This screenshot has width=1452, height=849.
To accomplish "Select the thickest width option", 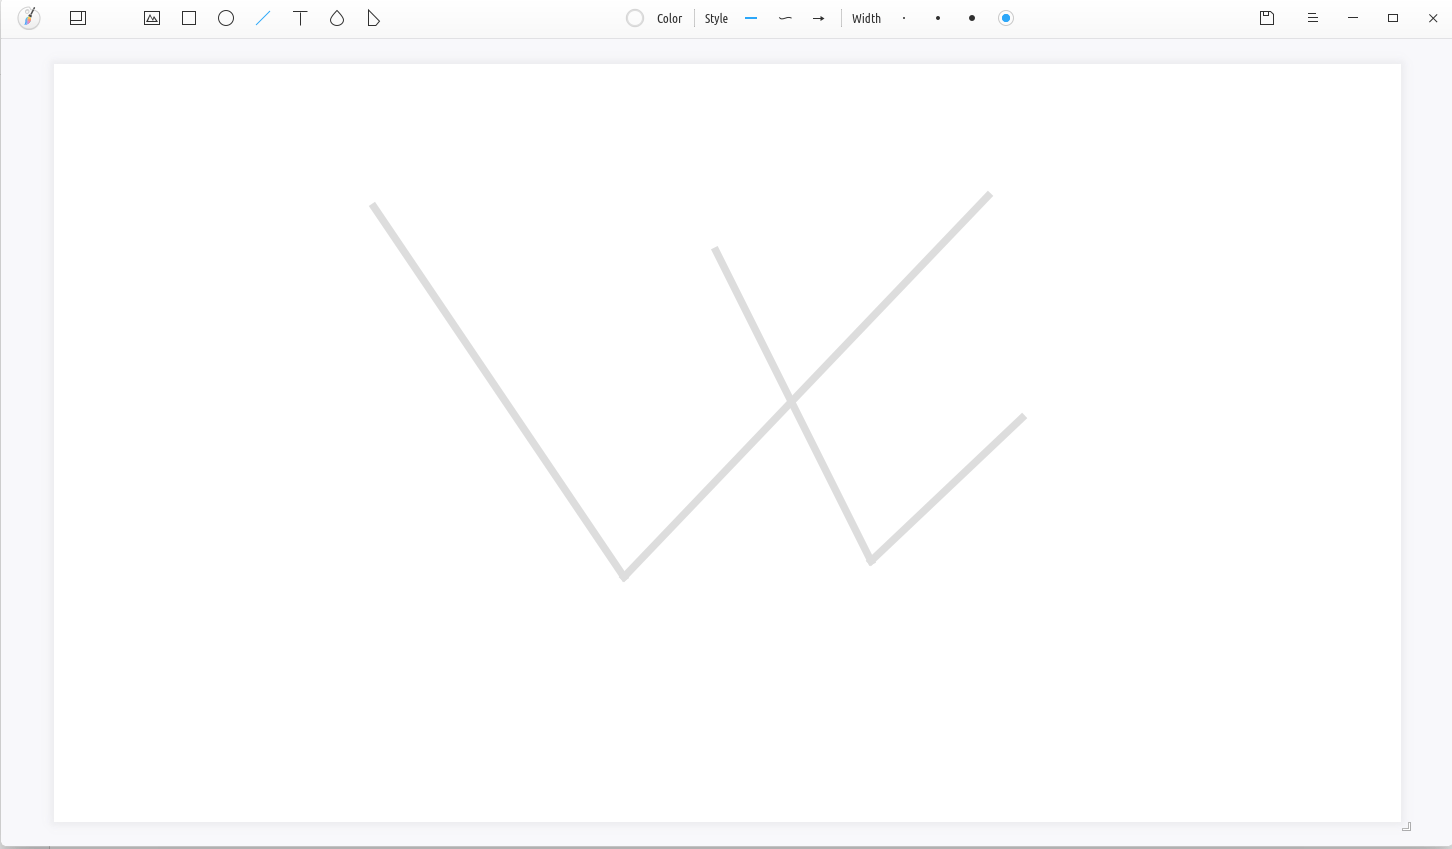I will coord(1006,18).
